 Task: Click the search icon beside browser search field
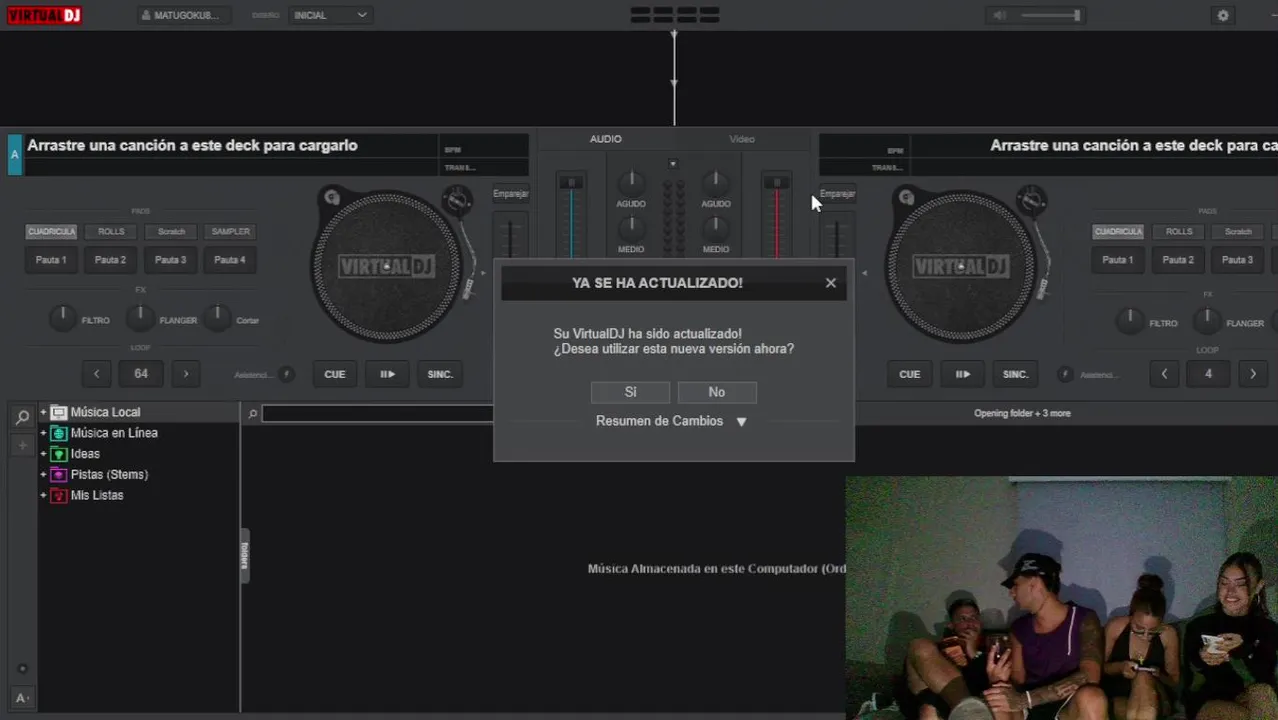tap(253, 413)
